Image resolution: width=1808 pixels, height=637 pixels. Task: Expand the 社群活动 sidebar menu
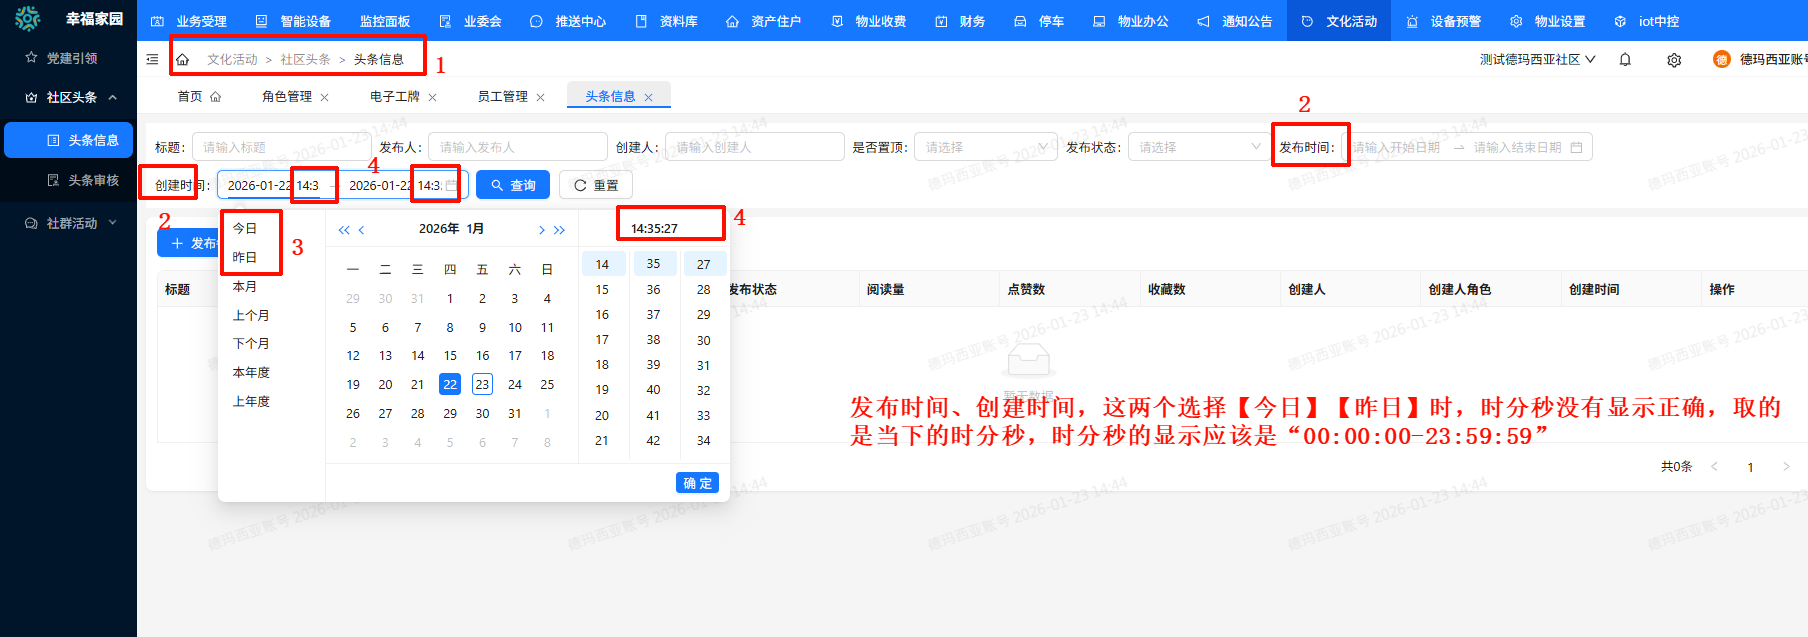(x=72, y=223)
